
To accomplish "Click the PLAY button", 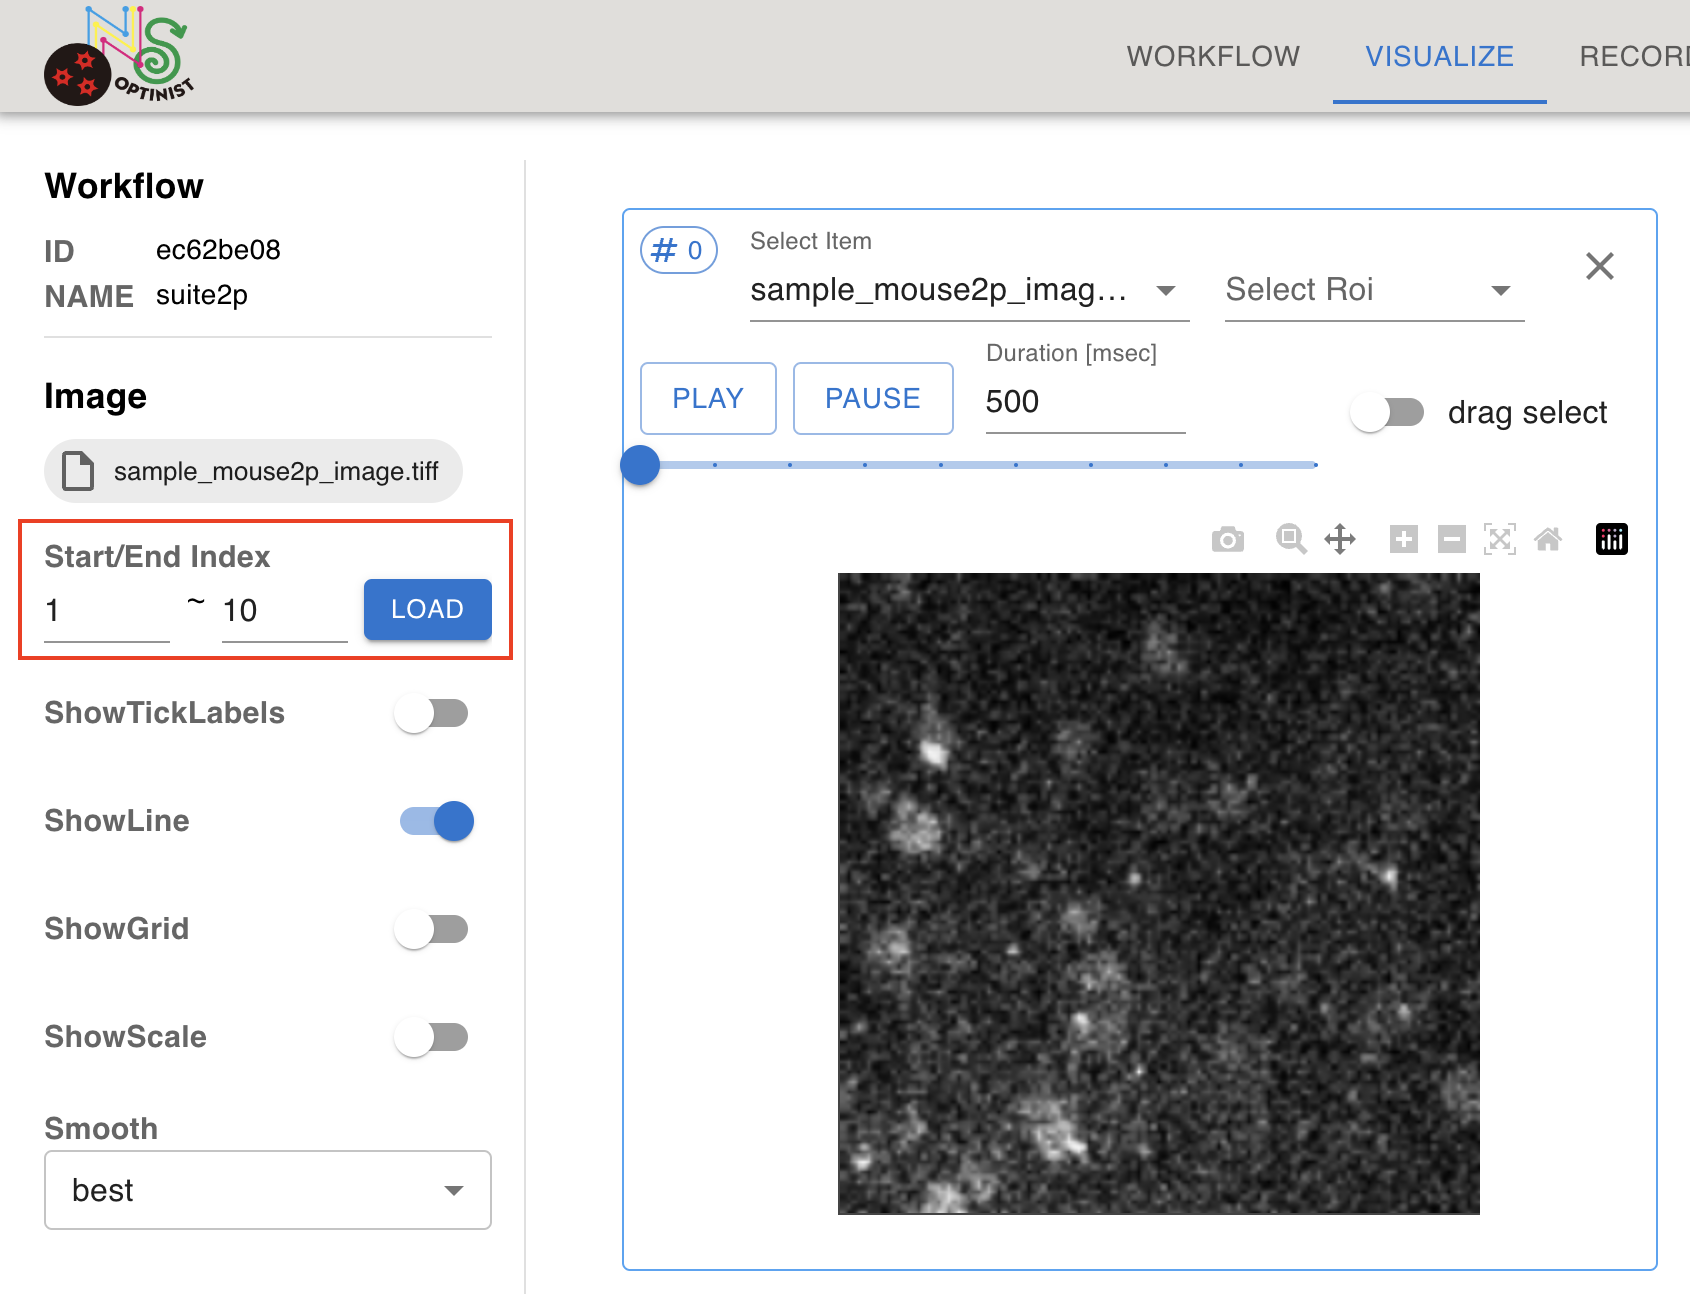I will 708,398.
